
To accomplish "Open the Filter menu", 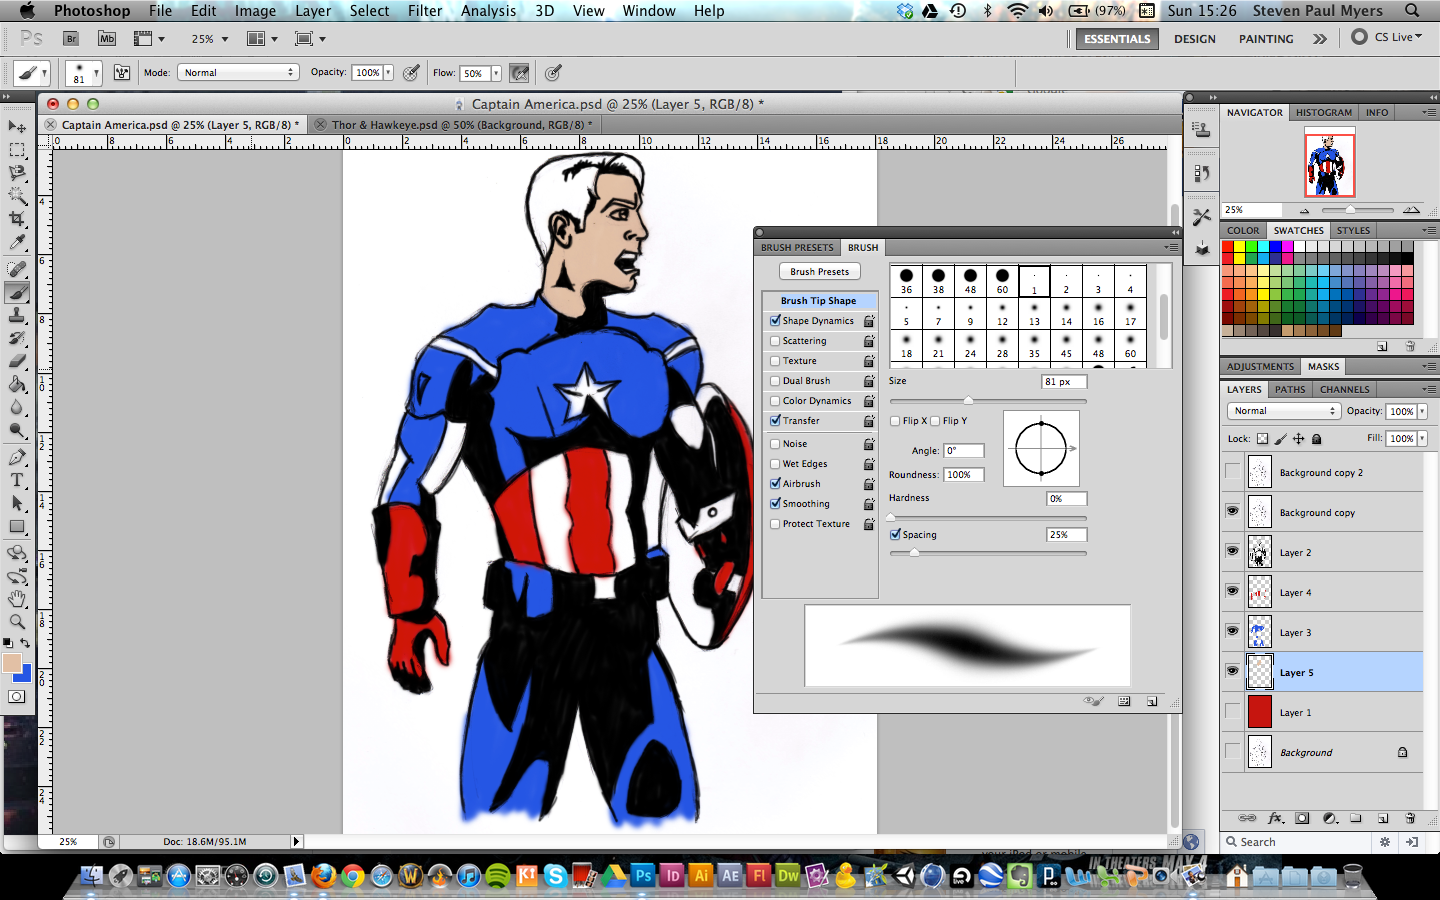I will tap(425, 11).
